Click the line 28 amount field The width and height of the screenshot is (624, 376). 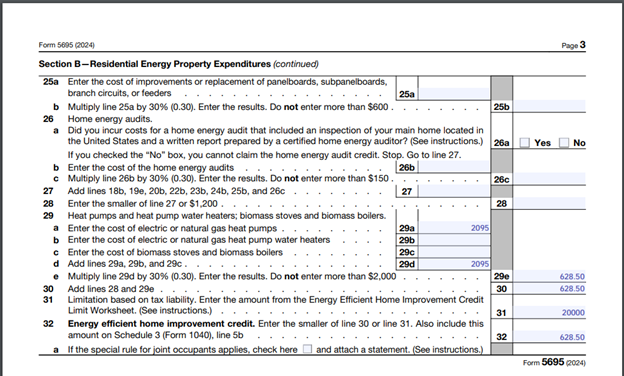click(550, 203)
